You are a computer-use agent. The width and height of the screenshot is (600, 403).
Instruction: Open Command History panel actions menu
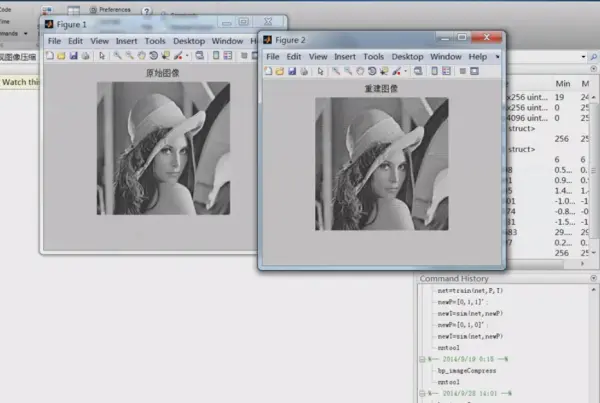point(593,278)
